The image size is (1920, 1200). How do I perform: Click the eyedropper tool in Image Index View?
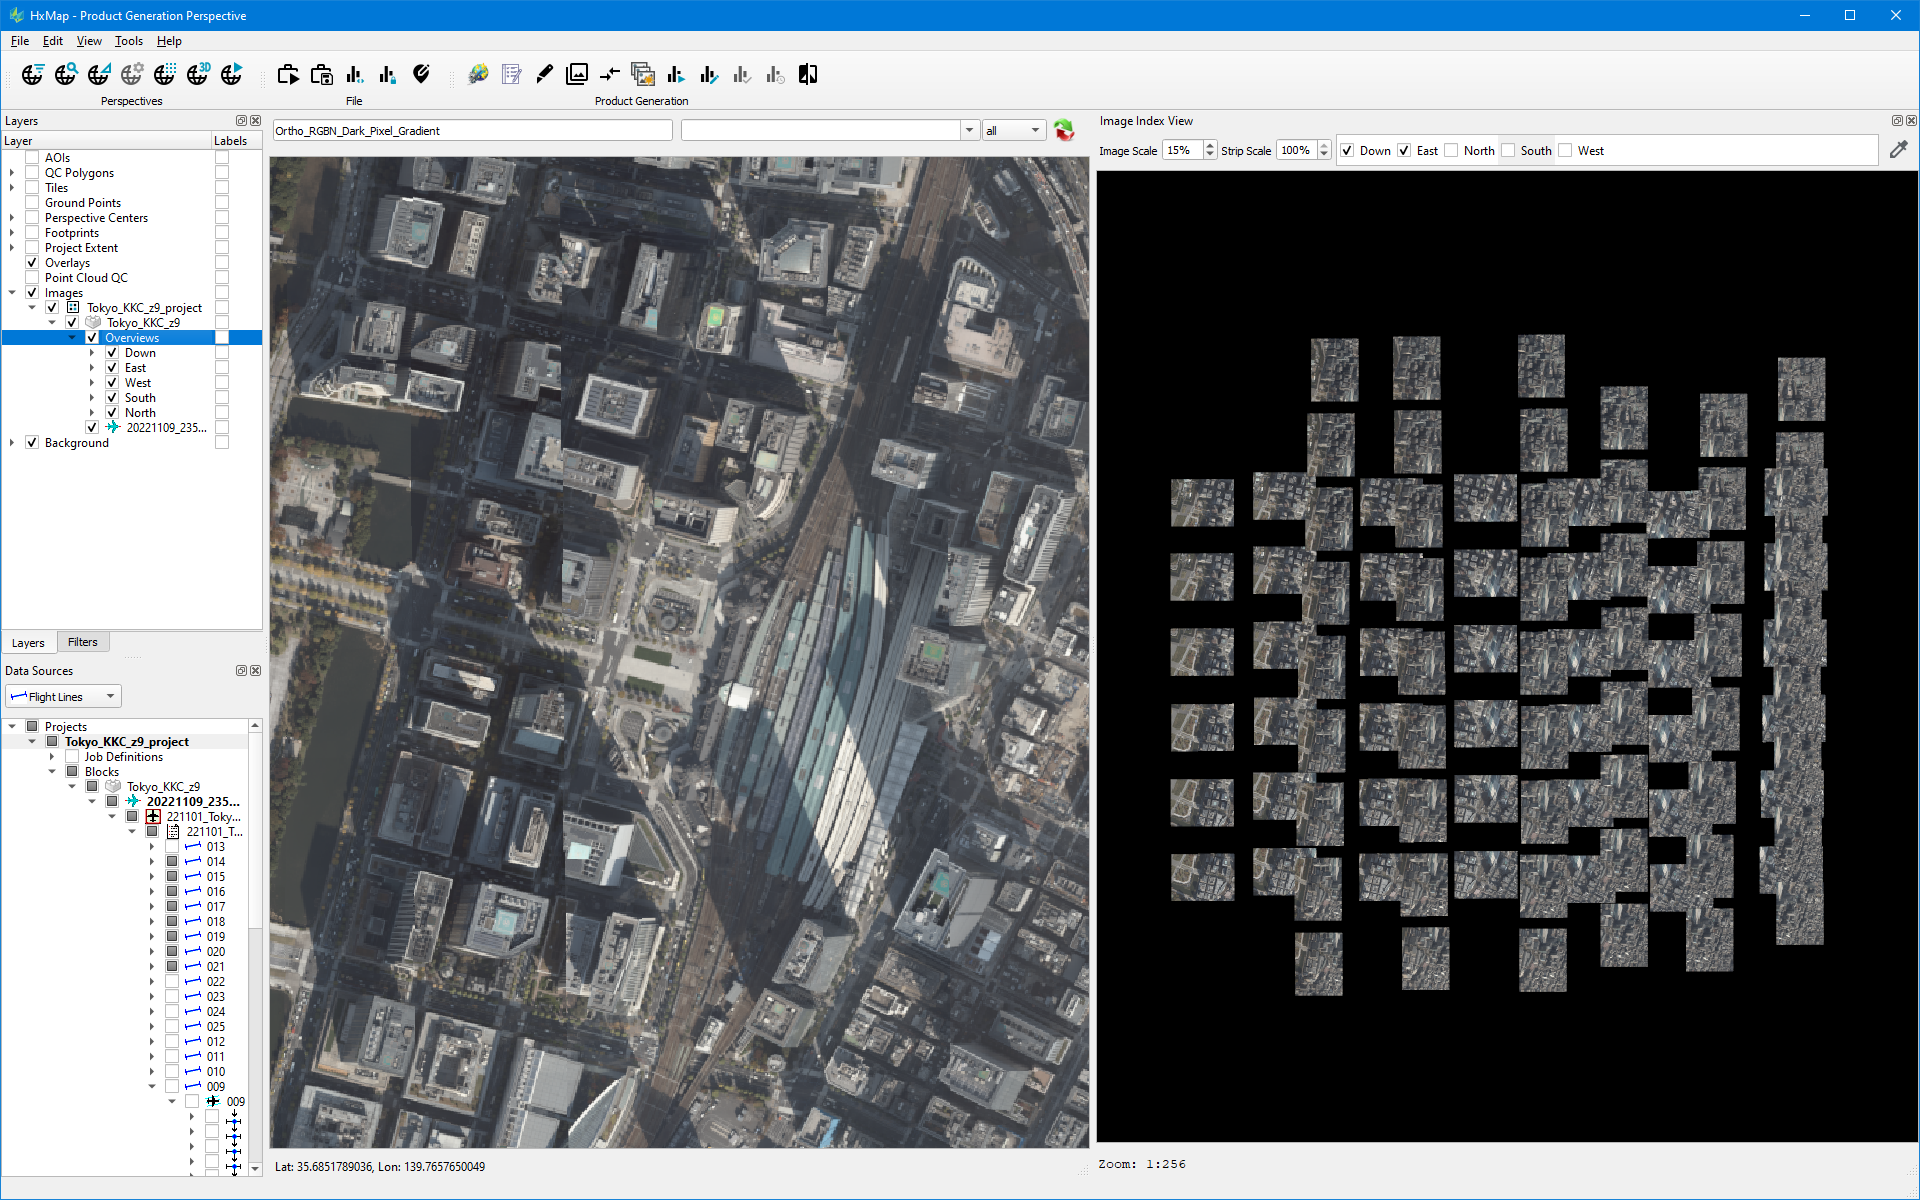tap(1898, 150)
